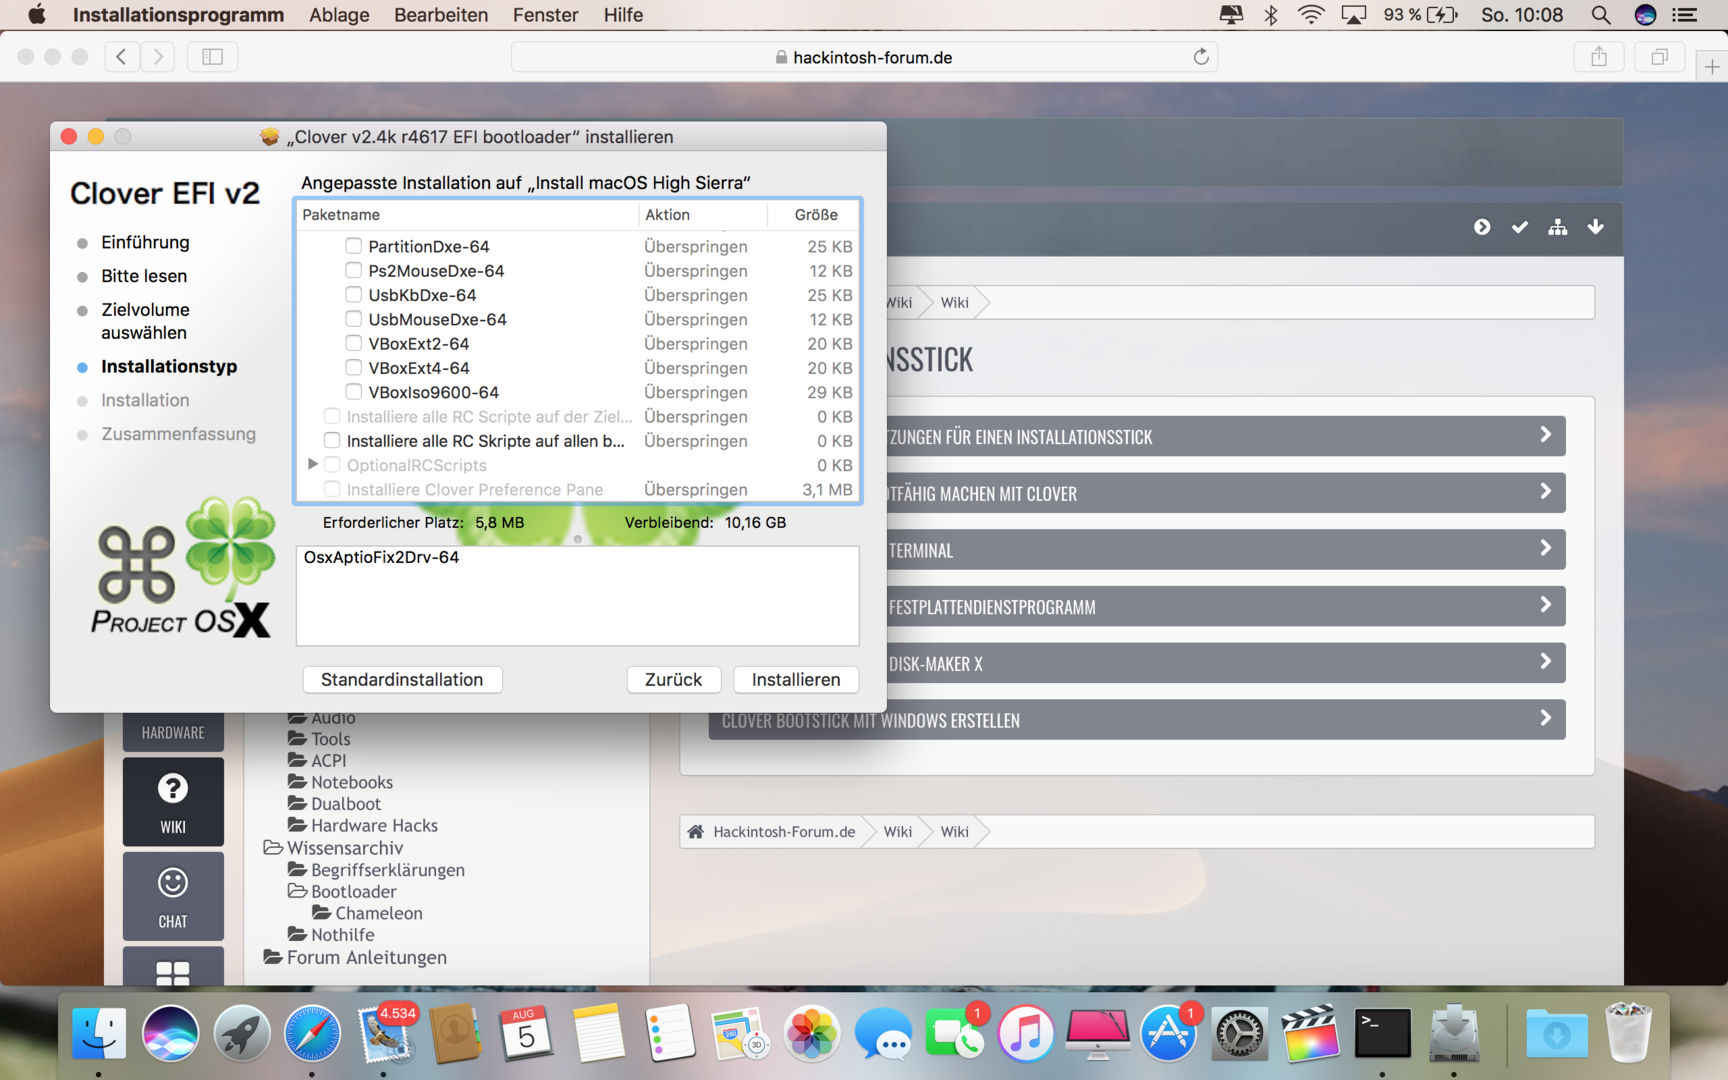
Task: Open App Store icon in Dock
Action: point(1168,1033)
